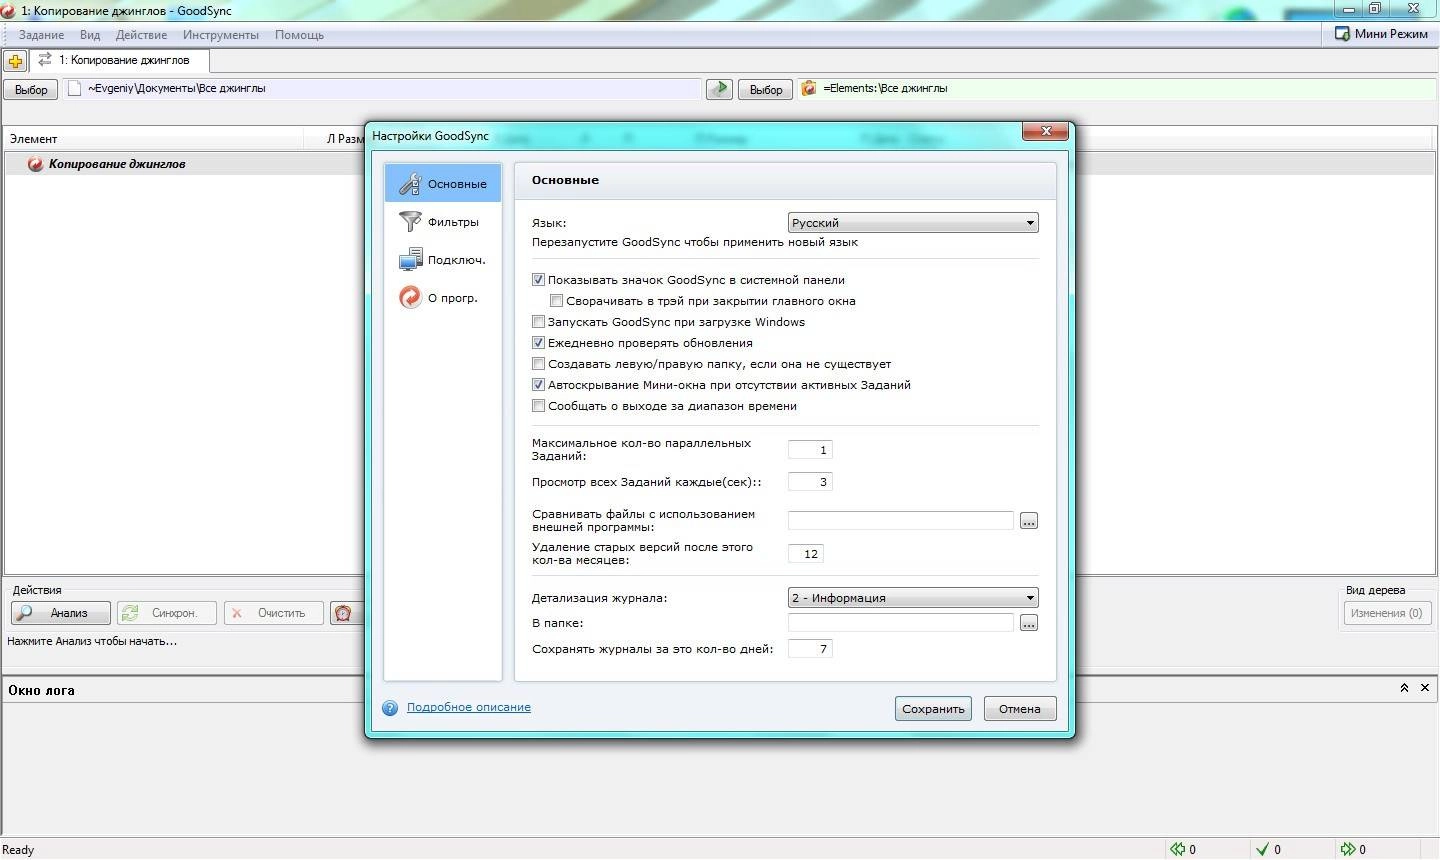Click old versions months field
The height and width of the screenshot is (860, 1440).
[806, 554]
